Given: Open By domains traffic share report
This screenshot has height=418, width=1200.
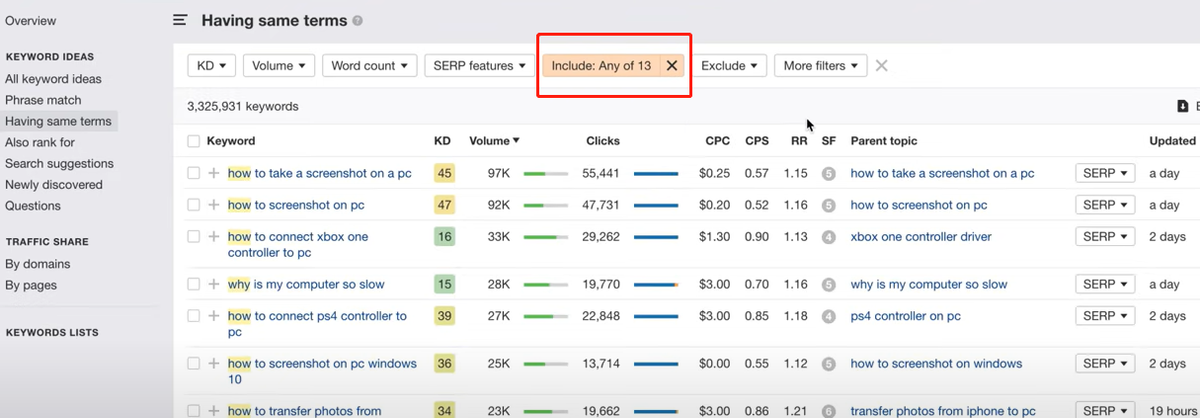Looking at the screenshot, I should pyautogui.click(x=38, y=264).
